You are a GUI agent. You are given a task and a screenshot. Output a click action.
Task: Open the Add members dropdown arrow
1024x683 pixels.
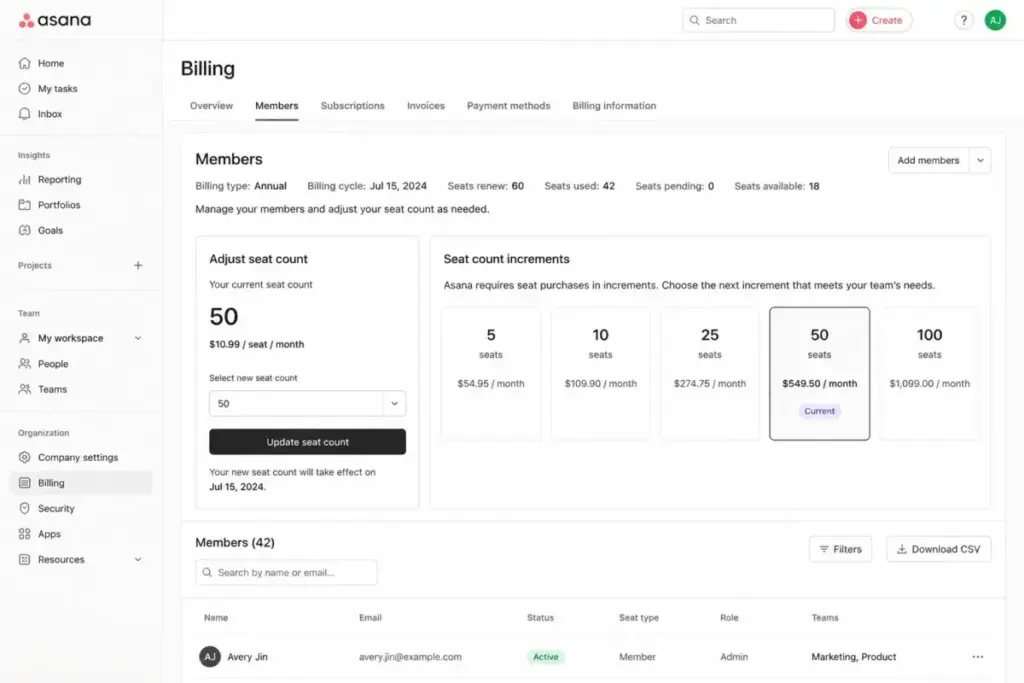(980, 161)
